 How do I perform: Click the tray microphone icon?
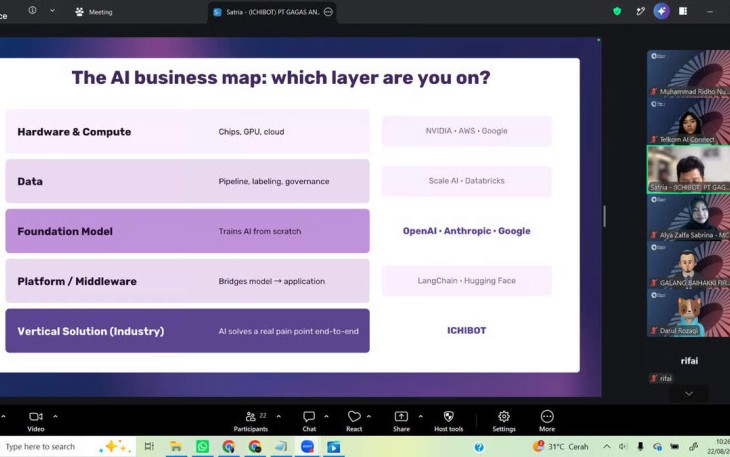(640, 447)
